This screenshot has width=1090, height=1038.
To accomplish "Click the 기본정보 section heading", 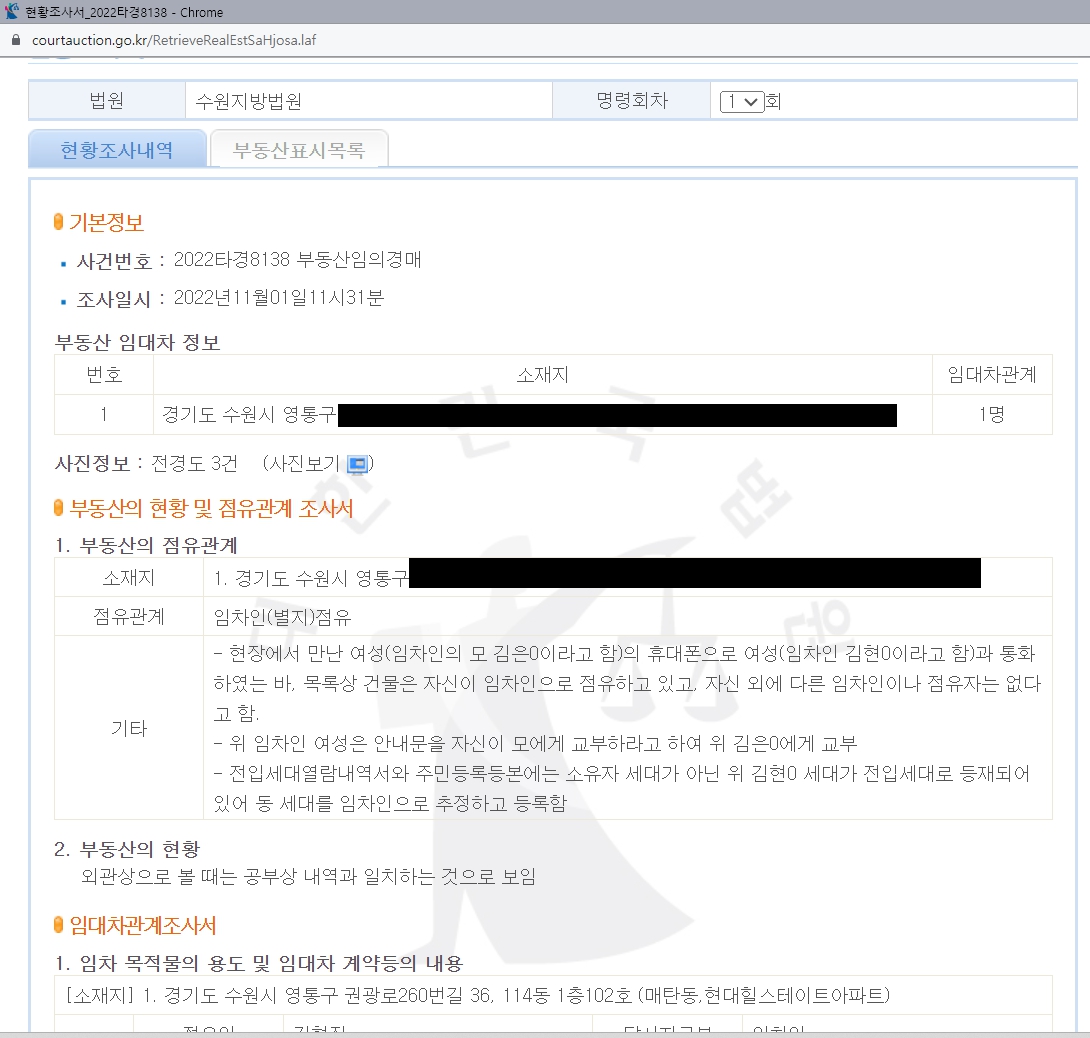I will pos(106,222).
